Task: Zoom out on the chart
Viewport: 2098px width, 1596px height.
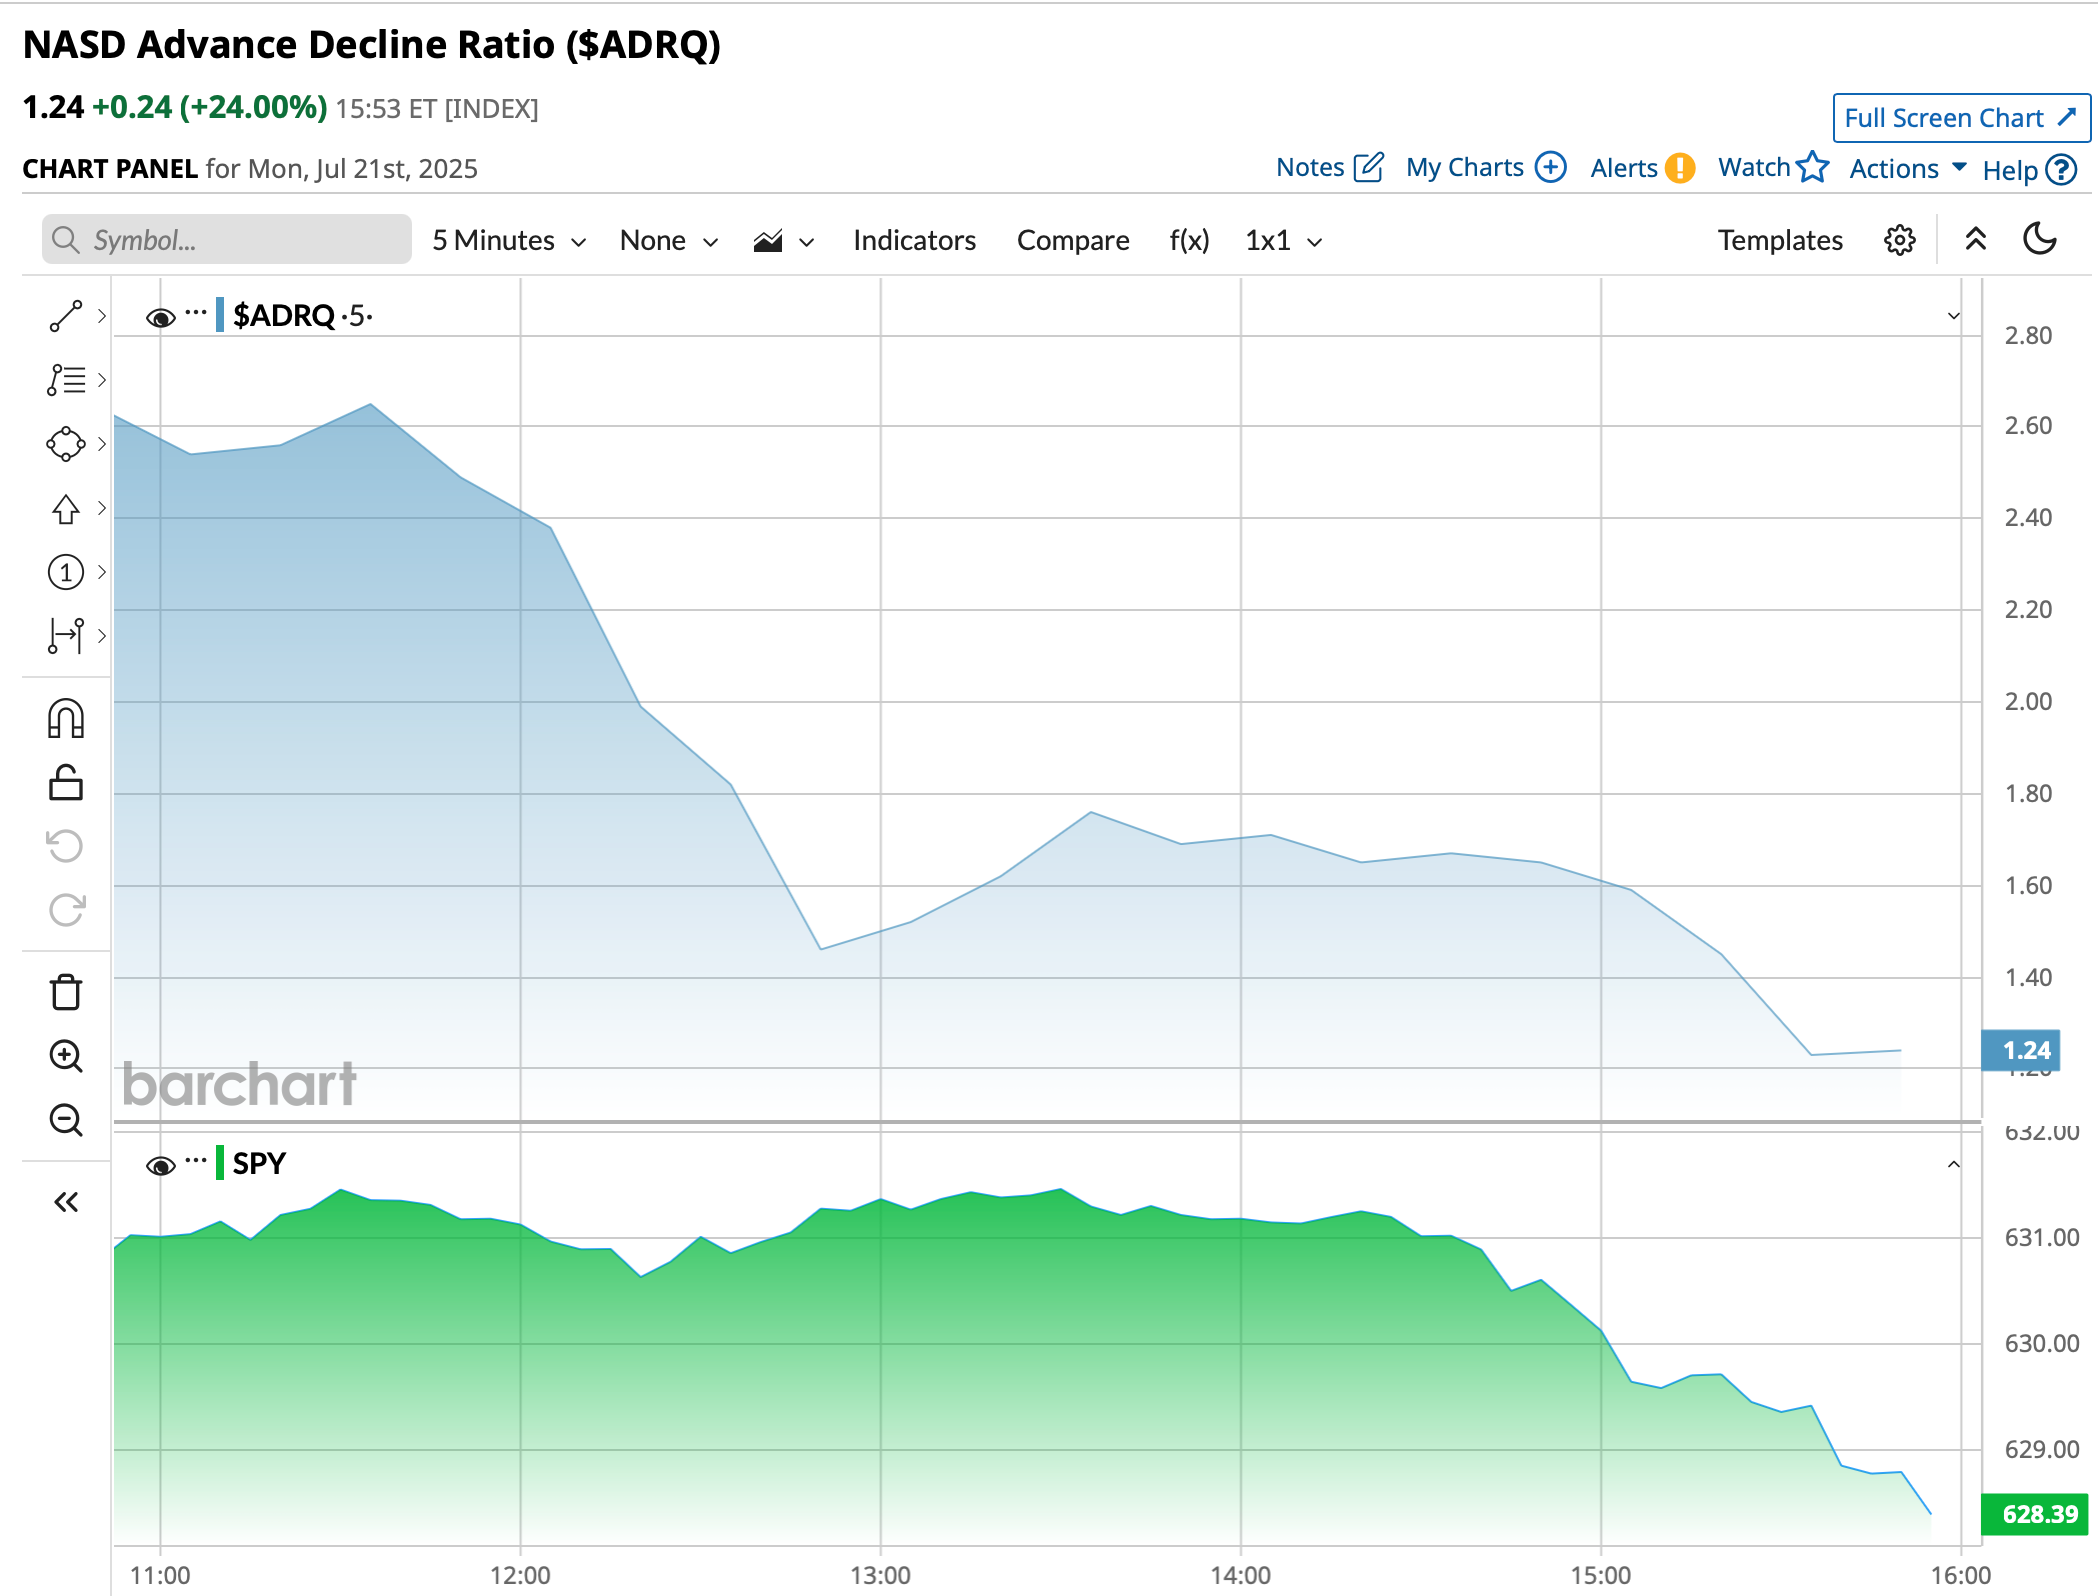Action: point(66,1120)
